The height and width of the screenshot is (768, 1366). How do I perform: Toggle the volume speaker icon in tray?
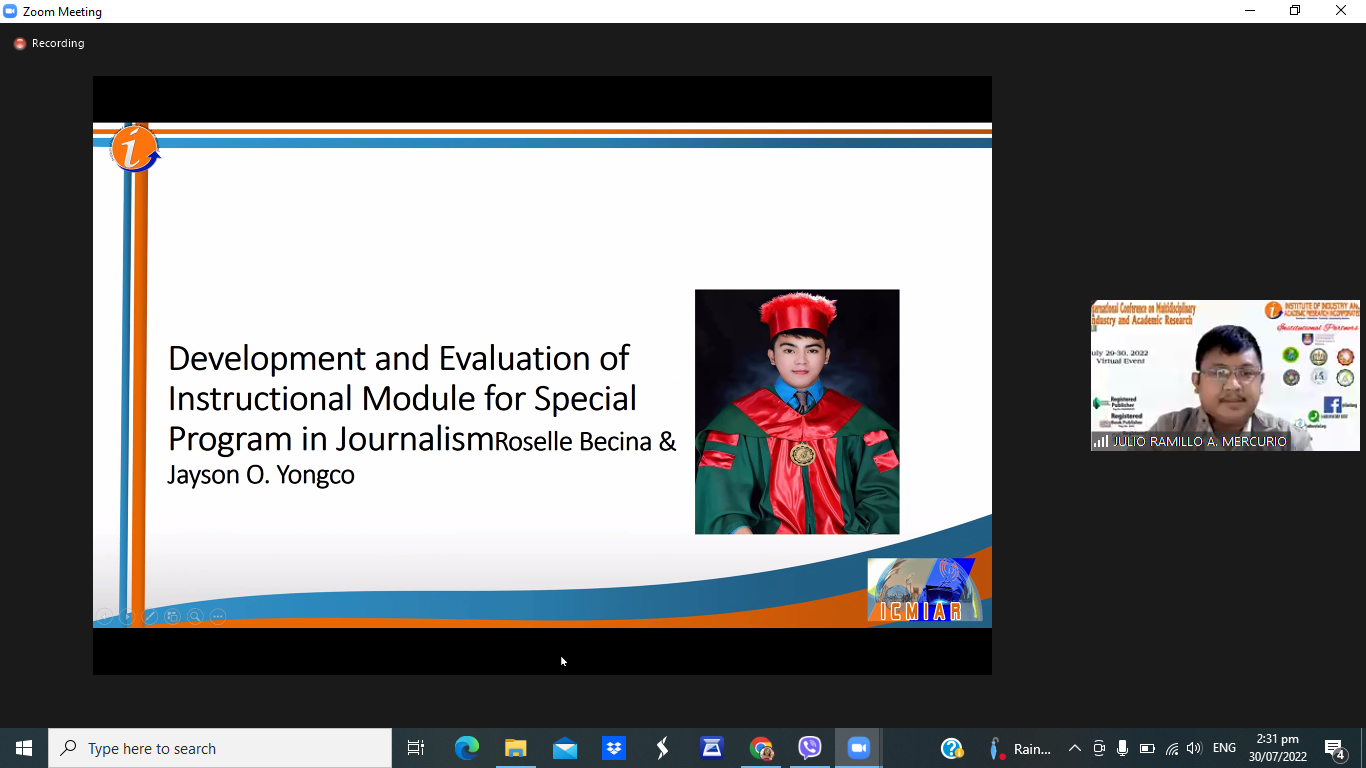[1194, 748]
